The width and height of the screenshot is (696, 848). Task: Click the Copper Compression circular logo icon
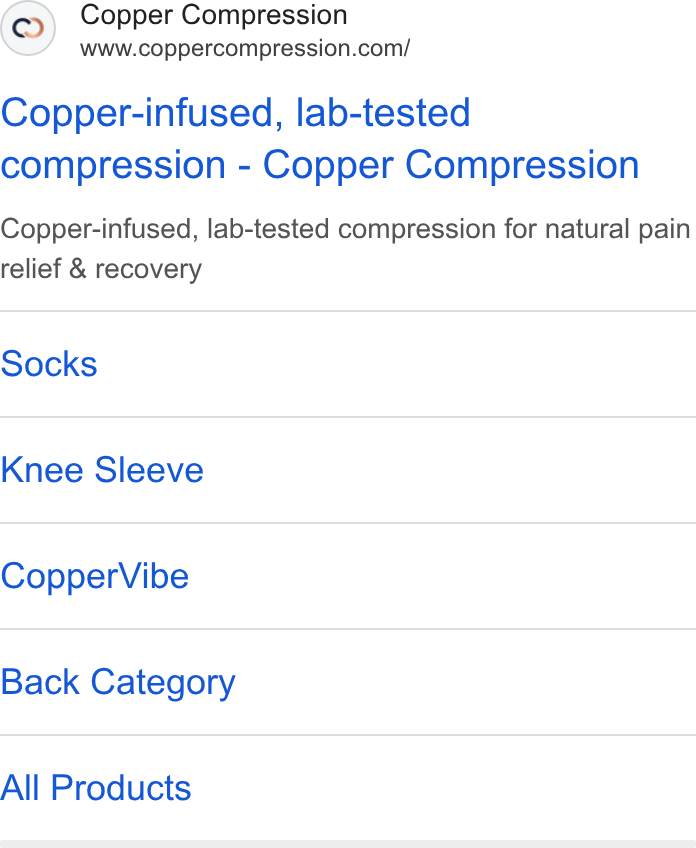(x=28, y=28)
